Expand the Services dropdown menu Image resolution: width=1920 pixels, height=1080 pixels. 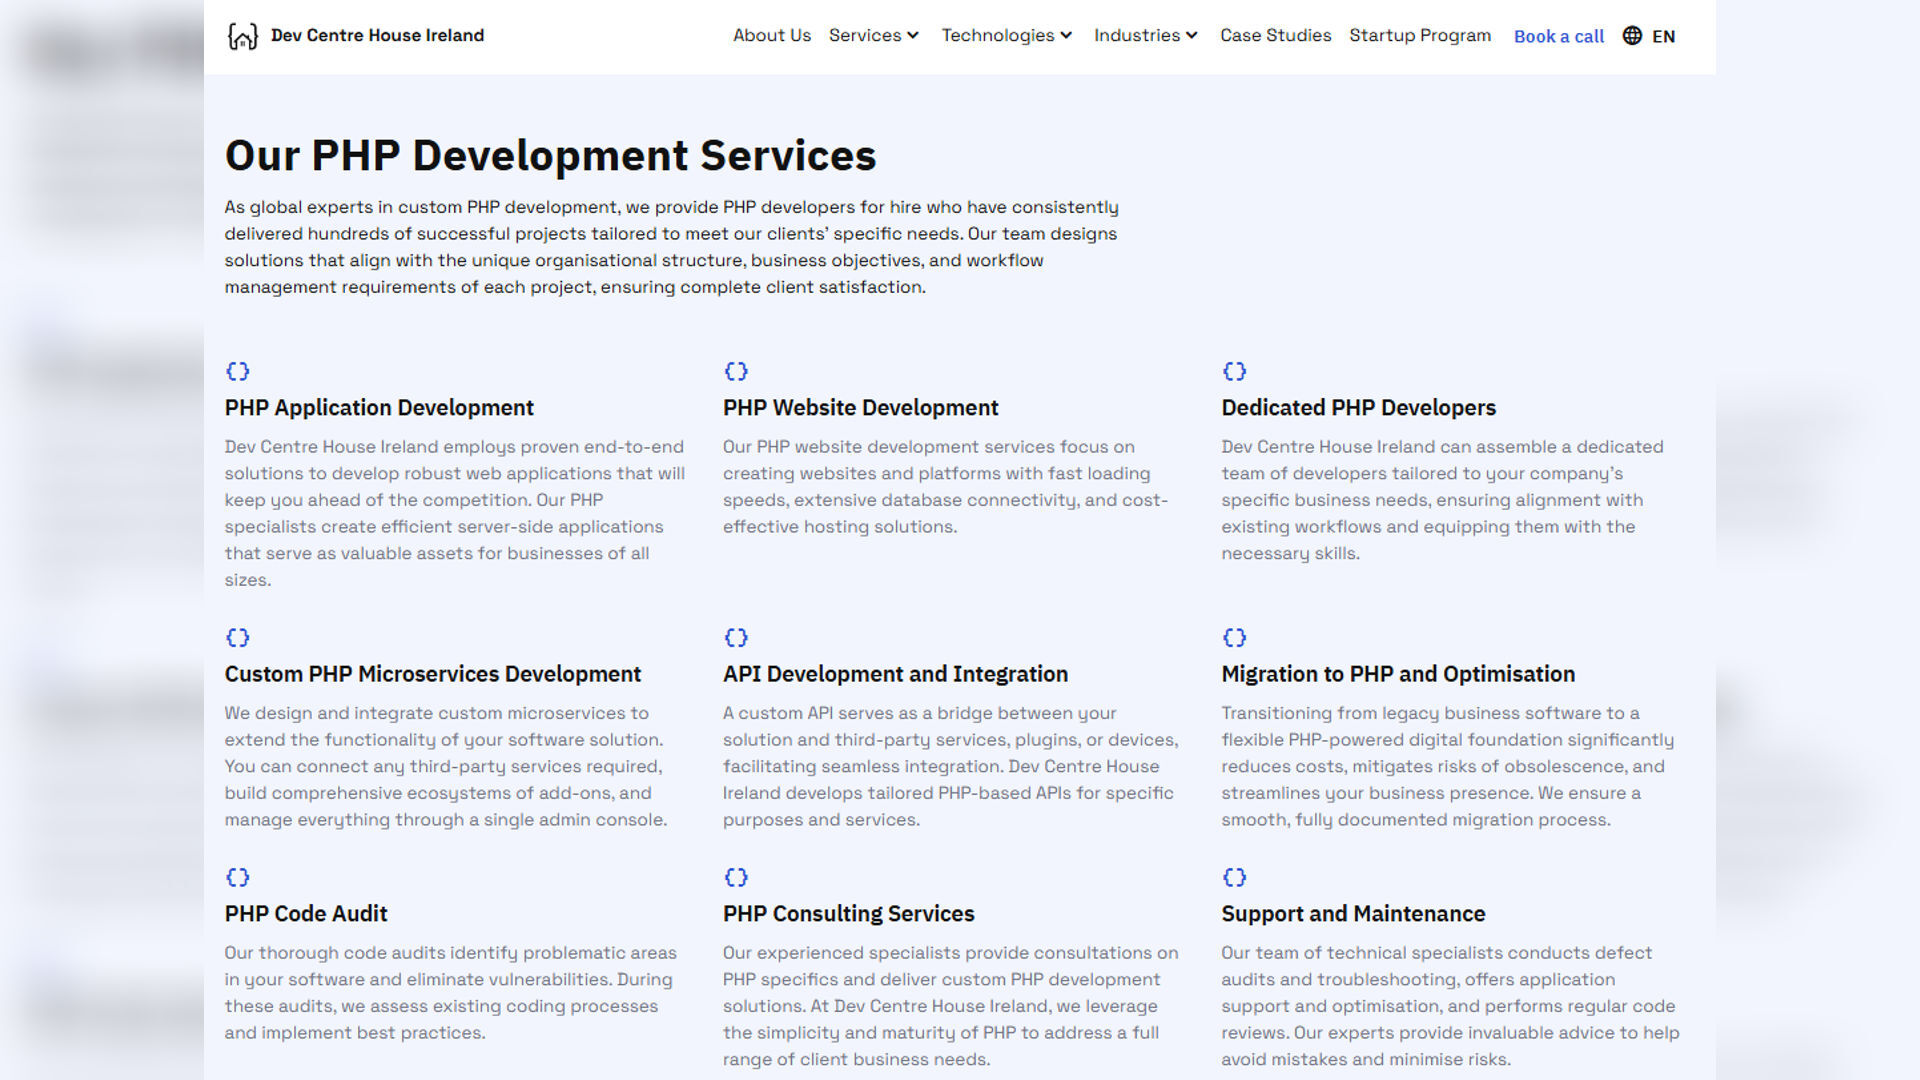[x=872, y=35]
